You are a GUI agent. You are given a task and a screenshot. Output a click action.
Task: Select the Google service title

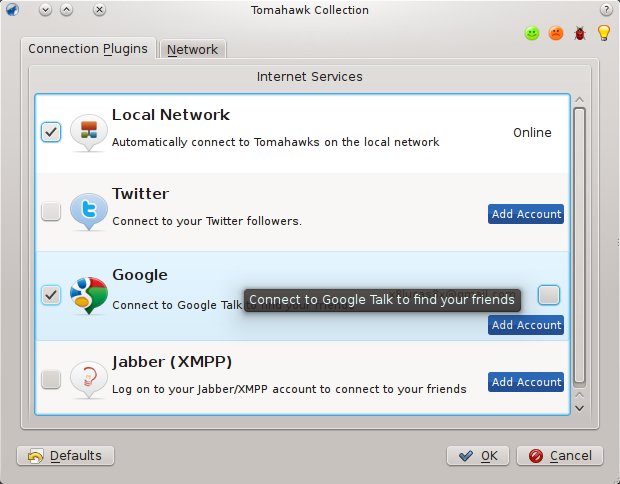click(140, 275)
